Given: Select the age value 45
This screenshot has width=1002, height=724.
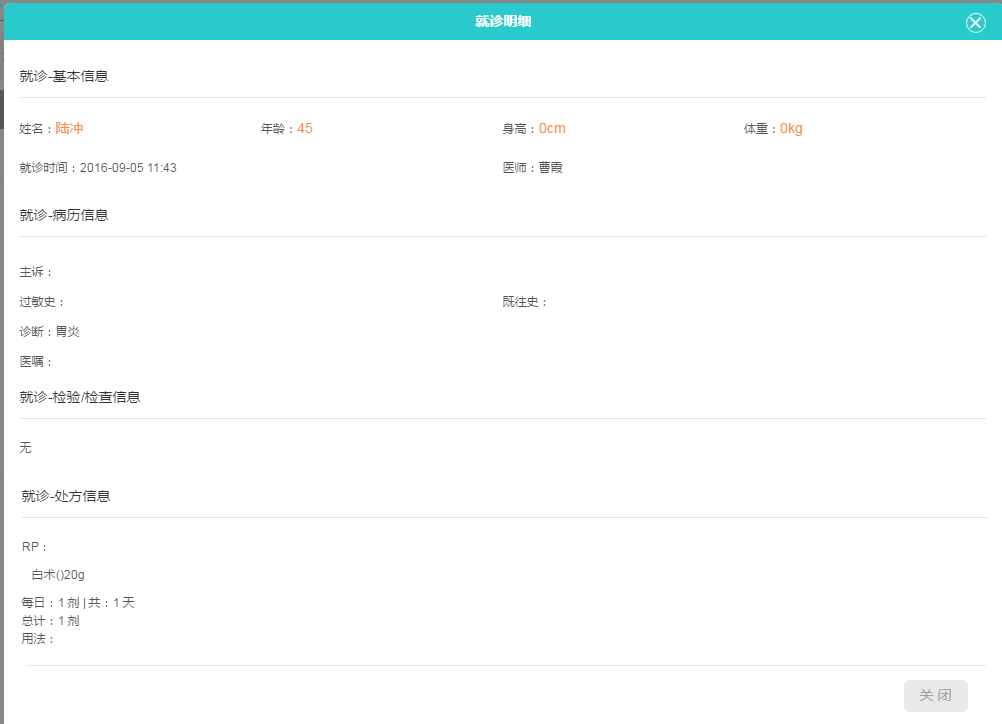Looking at the screenshot, I should [305, 128].
